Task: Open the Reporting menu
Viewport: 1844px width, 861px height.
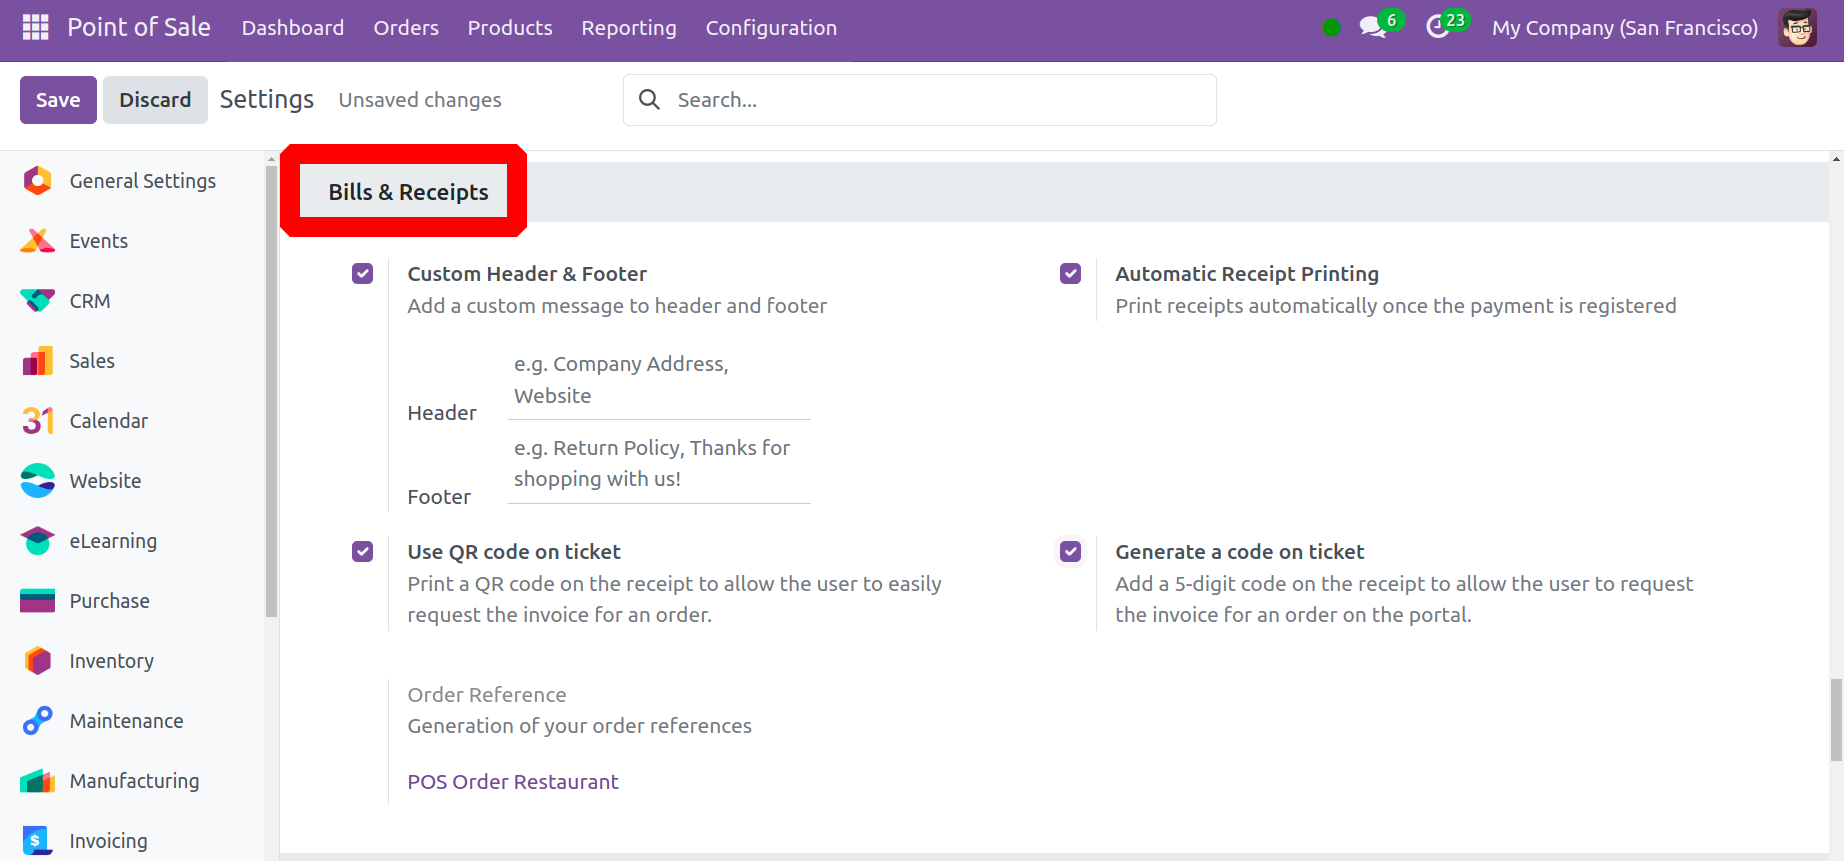Action: point(628,28)
